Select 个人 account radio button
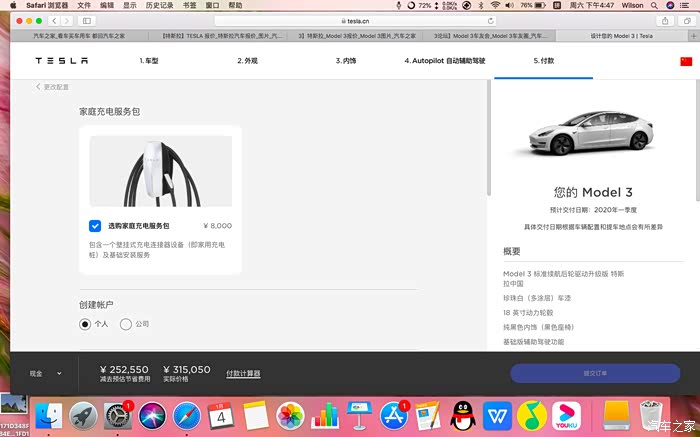Image resolution: width=700 pixels, height=437 pixels. [x=85, y=324]
